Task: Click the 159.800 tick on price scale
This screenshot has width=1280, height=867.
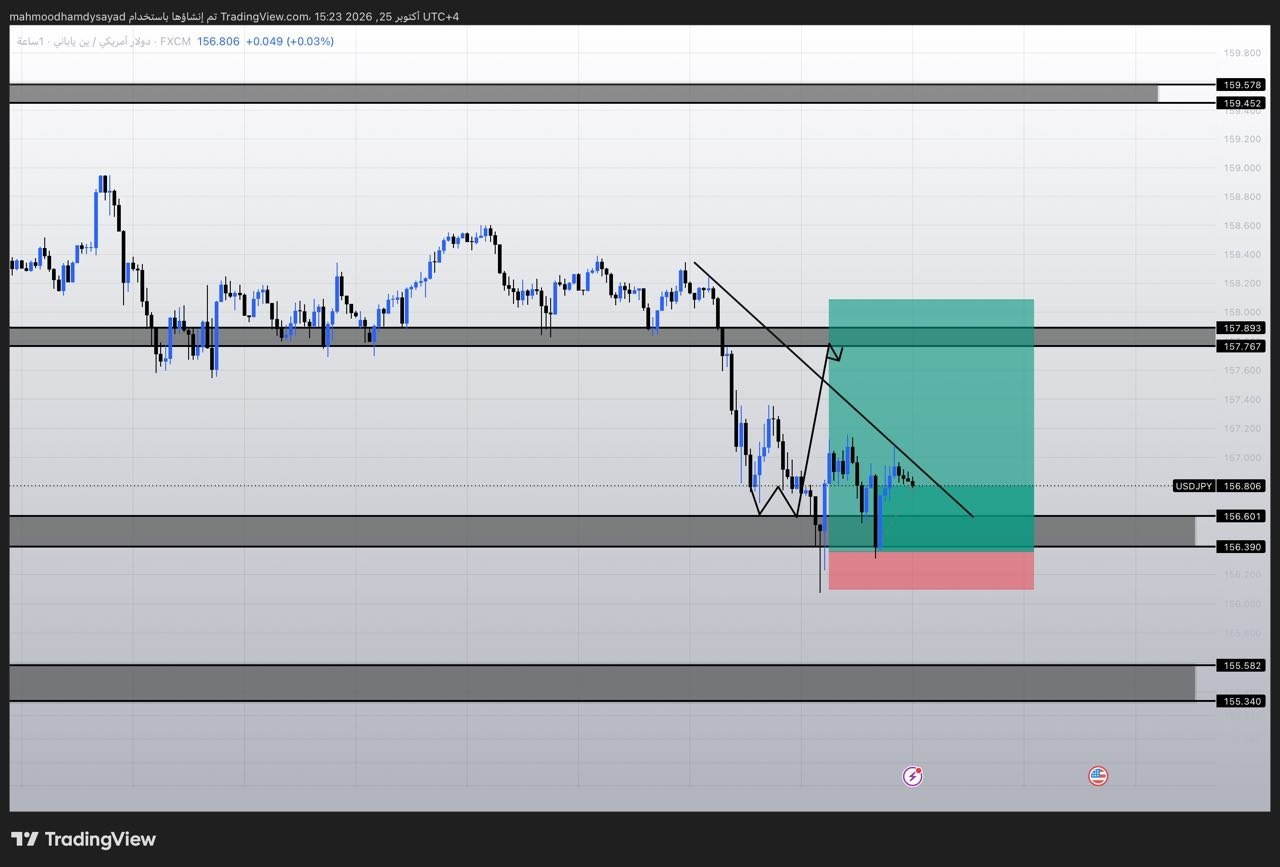Action: point(1242,53)
